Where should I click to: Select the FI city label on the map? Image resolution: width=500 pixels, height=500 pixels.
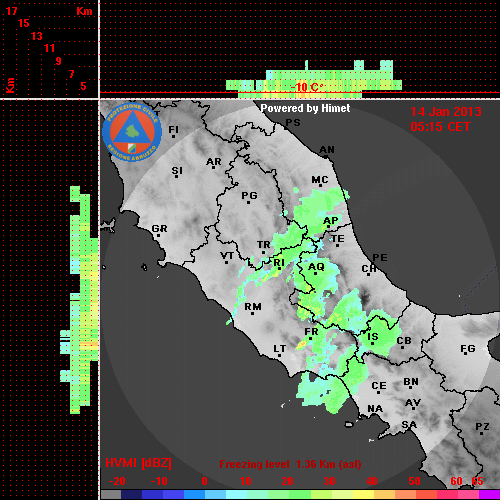point(173,130)
